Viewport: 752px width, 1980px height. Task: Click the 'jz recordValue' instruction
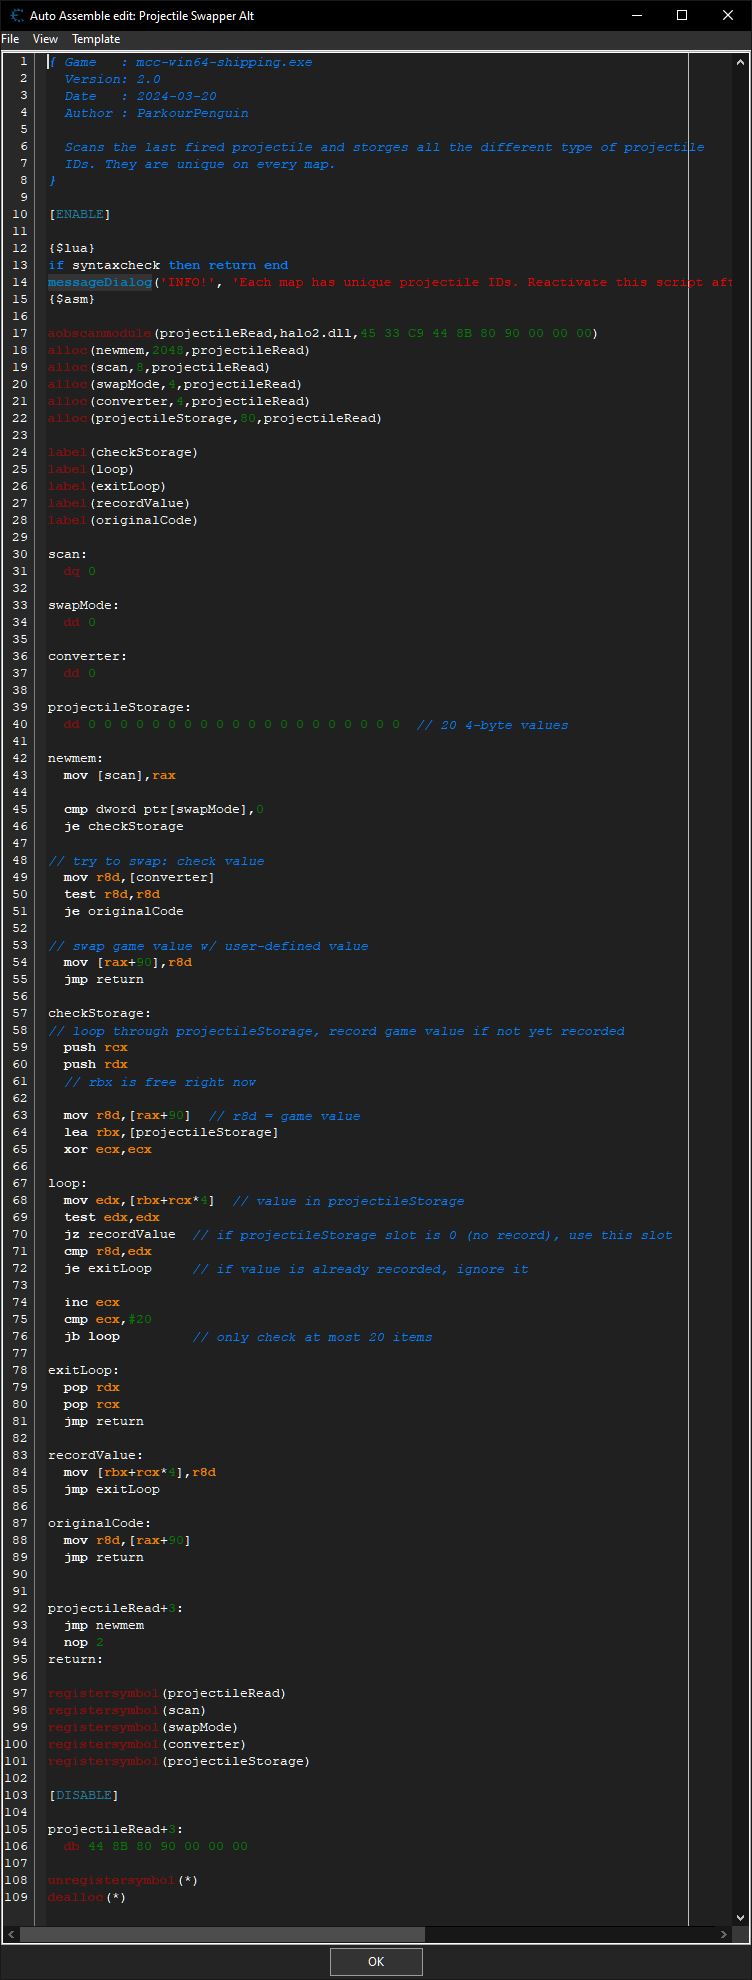pyautogui.click(x=120, y=1235)
